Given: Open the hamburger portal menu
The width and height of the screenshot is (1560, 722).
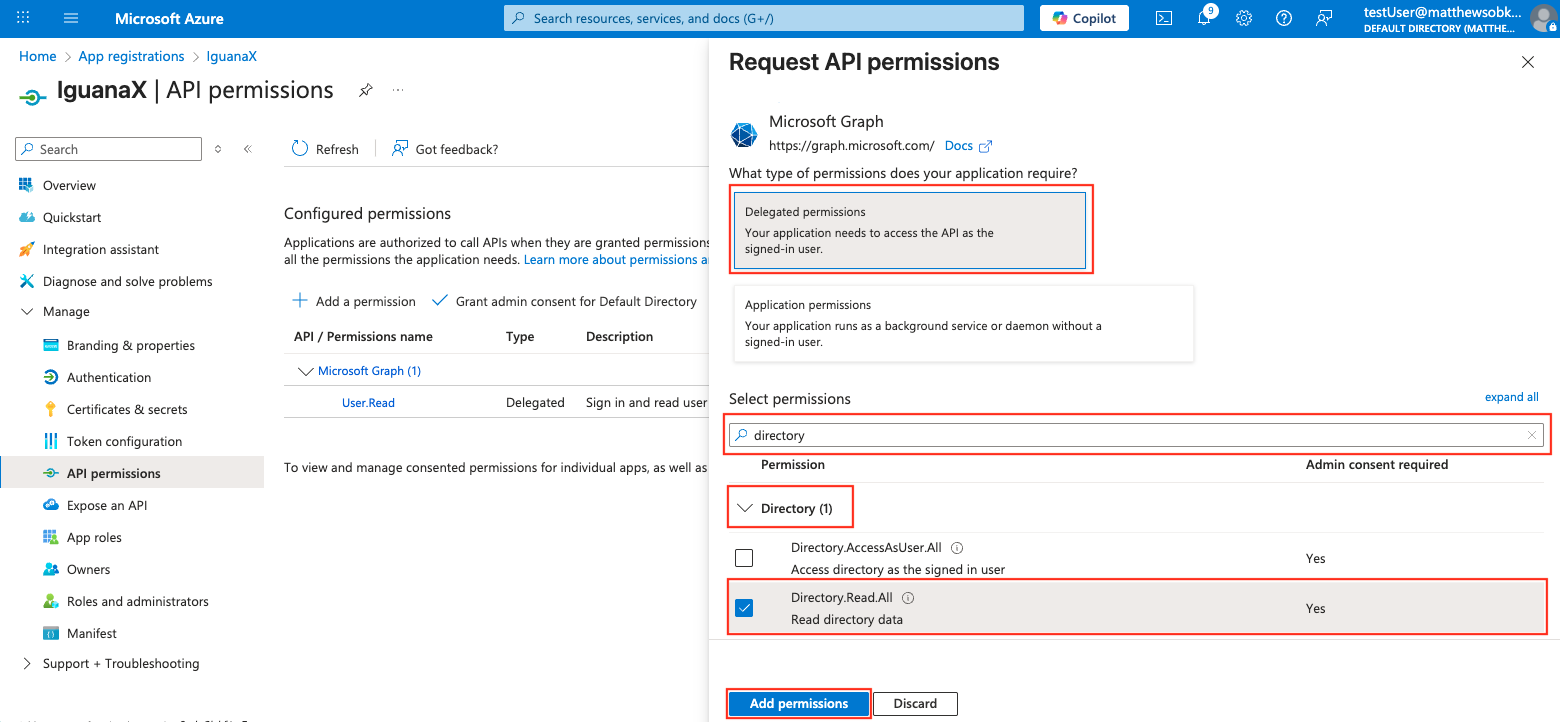Looking at the screenshot, I should point(71,18).
